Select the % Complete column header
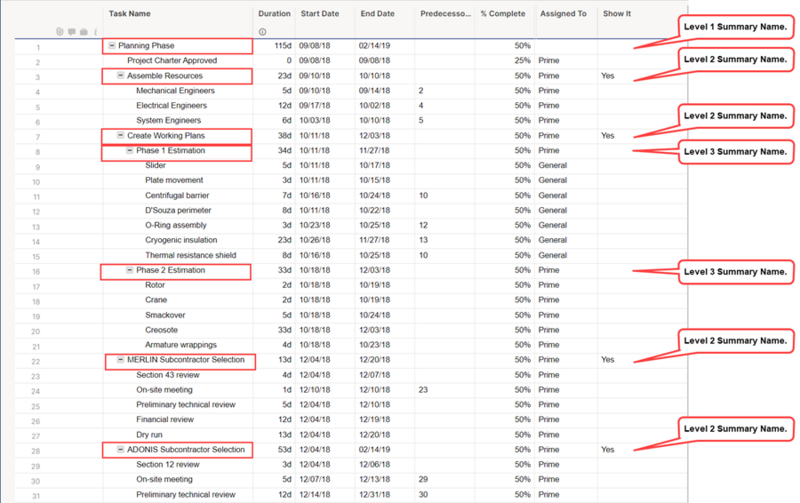800x503 pixels. pyautogui.click(x=503, y=14)
